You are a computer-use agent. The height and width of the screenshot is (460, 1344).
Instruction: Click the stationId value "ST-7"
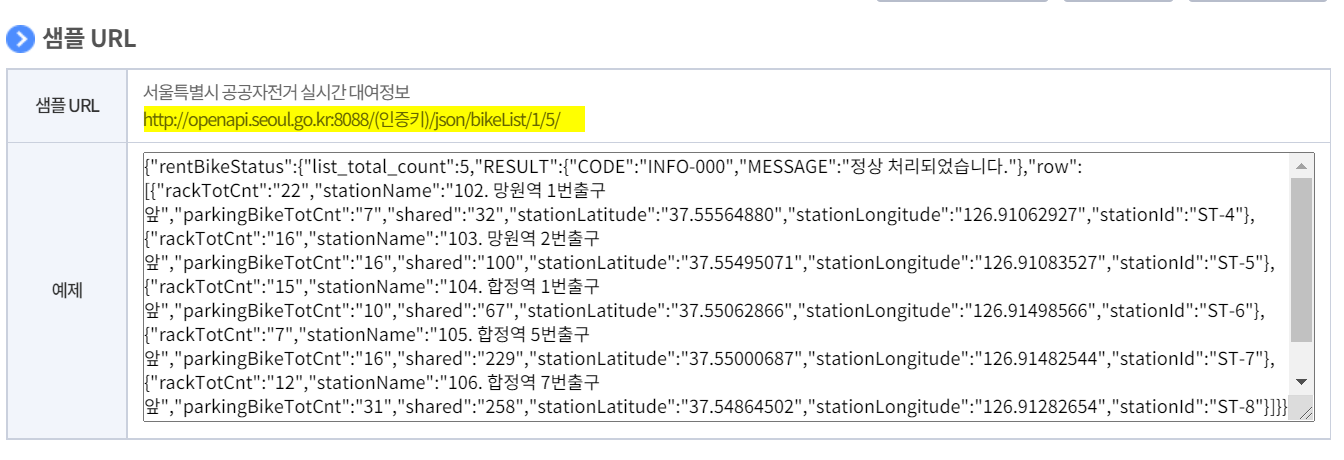pyautogui.click(x=1233, y=358)
